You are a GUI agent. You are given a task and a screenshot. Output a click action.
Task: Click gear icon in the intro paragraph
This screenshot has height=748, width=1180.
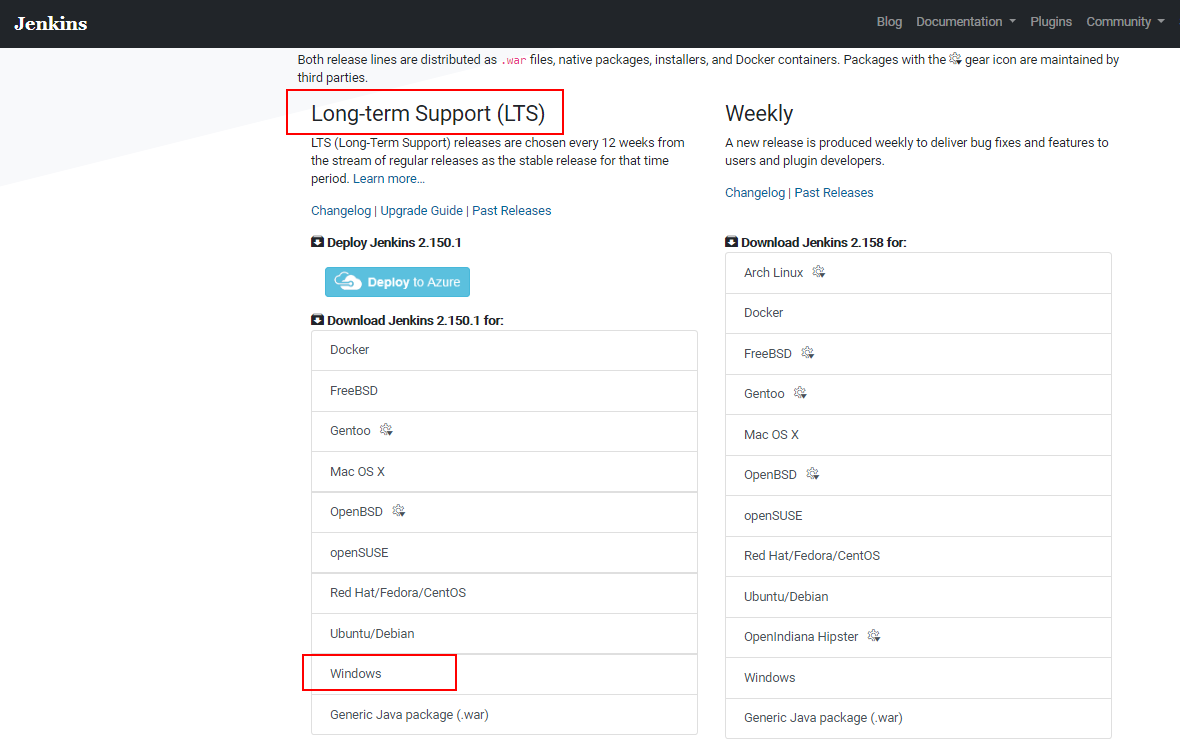click(955, 59)
